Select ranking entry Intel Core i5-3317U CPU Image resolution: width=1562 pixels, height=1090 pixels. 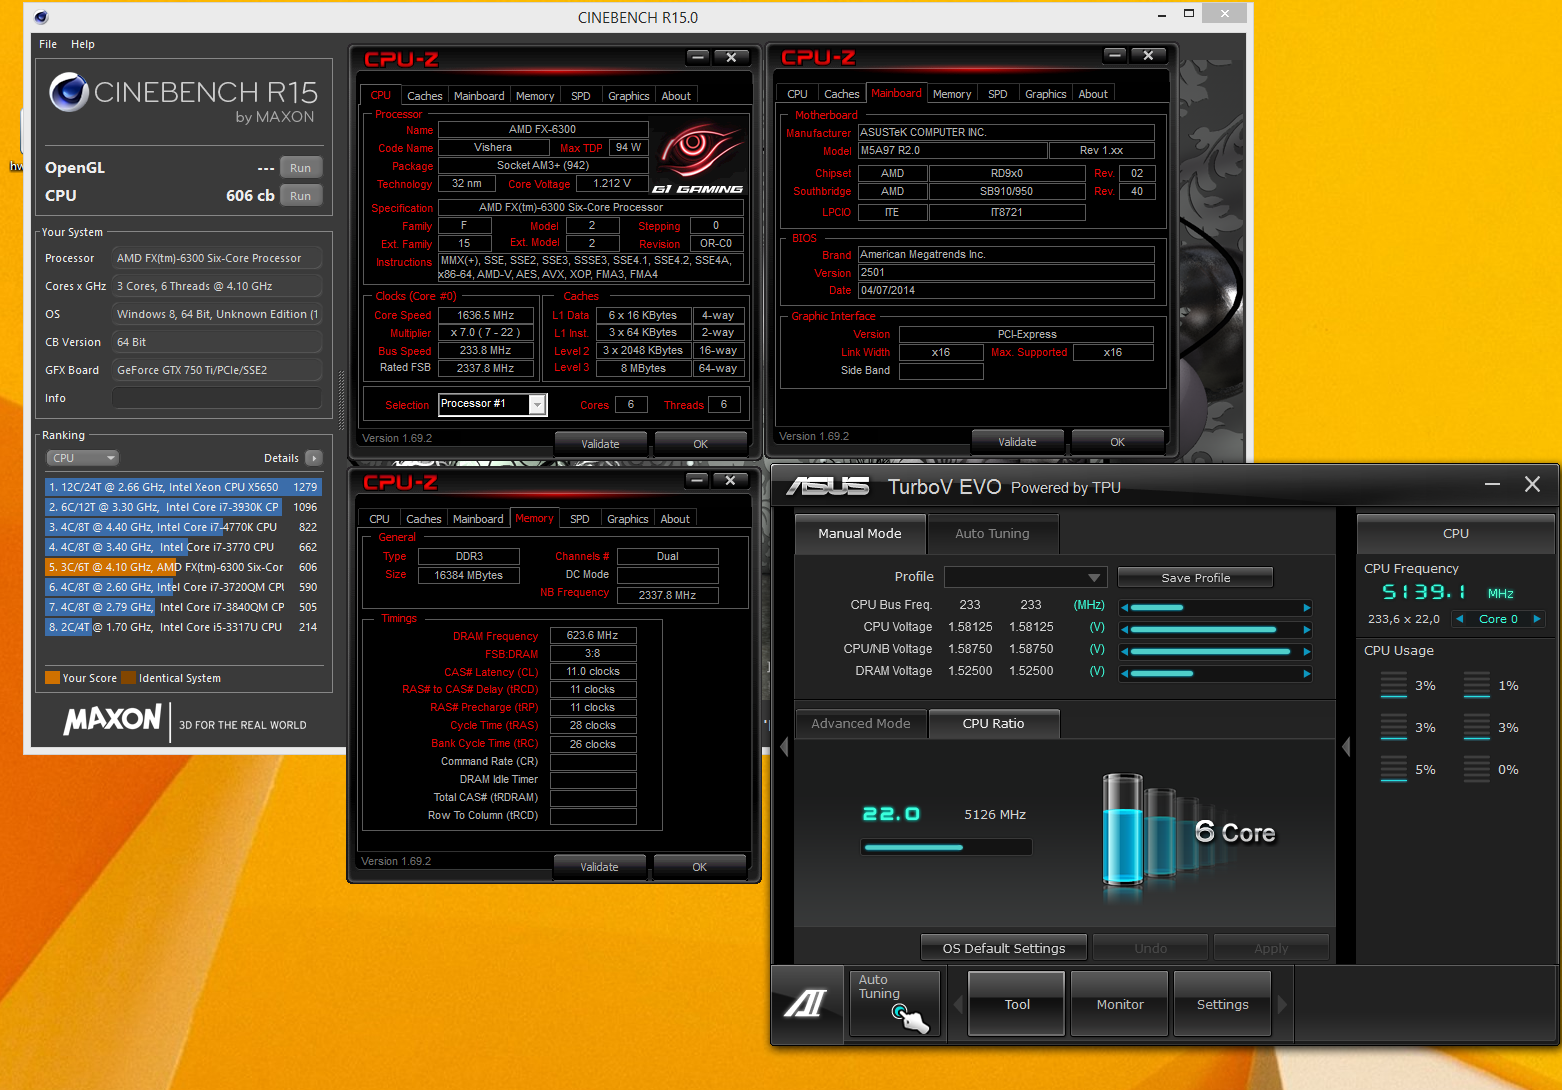(183, 627)
